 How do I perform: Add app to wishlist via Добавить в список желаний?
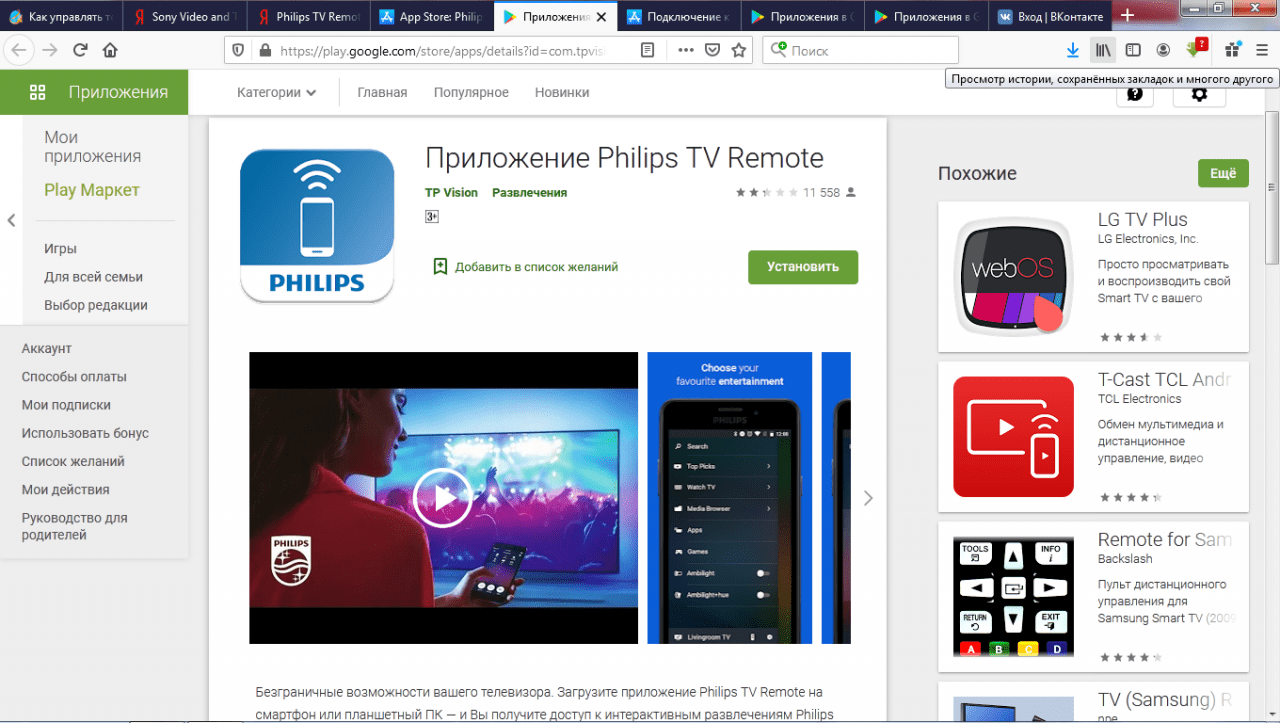tap(525, 267)
